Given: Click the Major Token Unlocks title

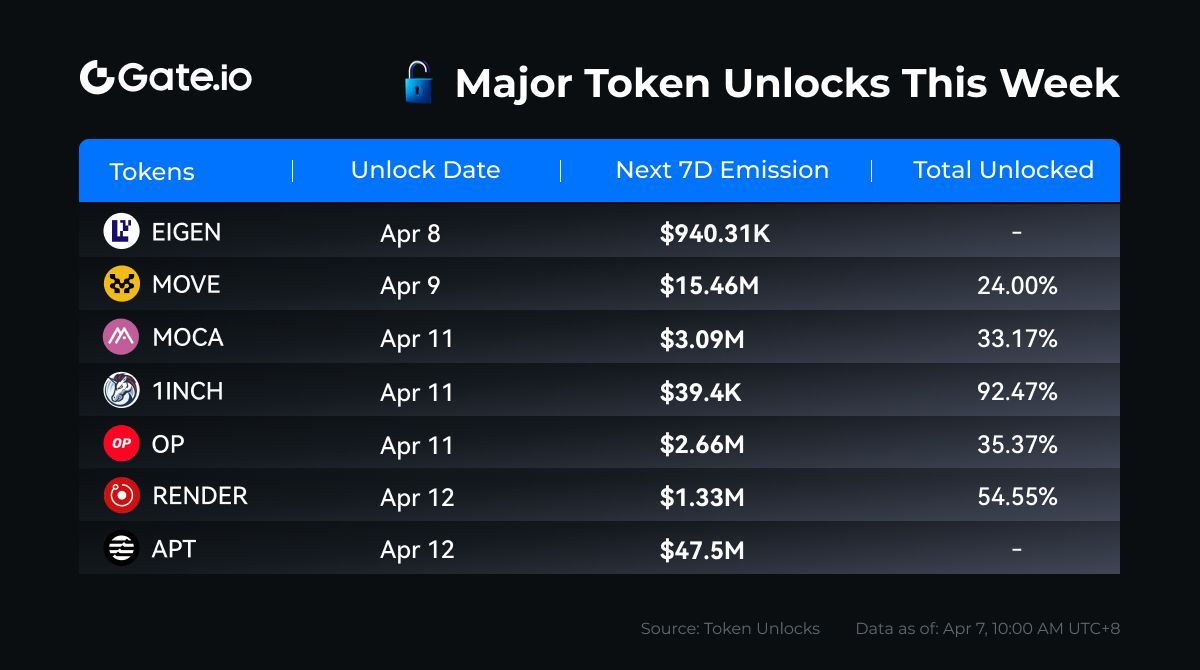Looking at the screenshot, I should (787, 83).
